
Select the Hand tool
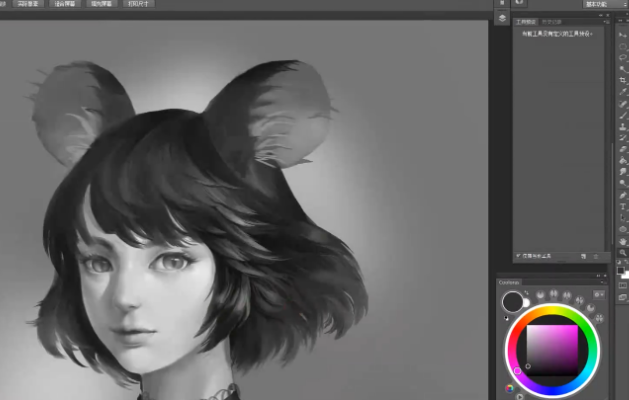(623, 242)
